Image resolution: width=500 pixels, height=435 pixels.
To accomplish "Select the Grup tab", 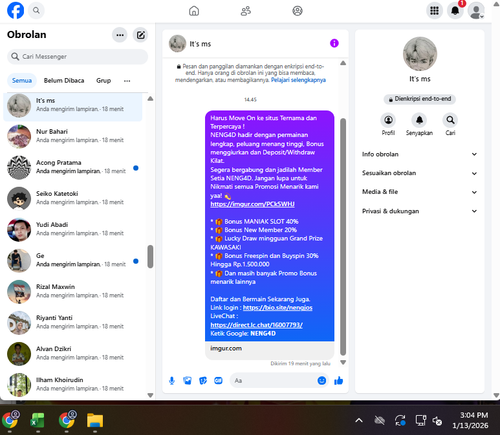I will 103,81.
